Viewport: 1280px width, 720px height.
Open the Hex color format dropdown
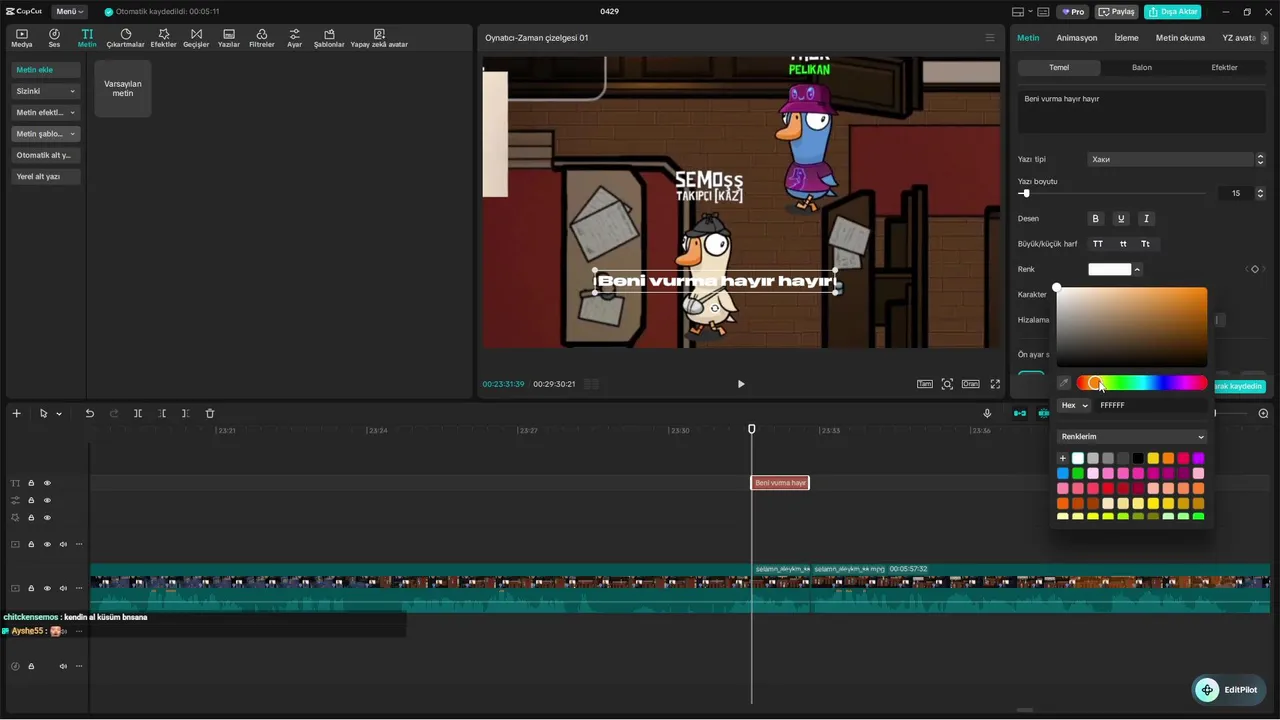tap(1075, 405)
